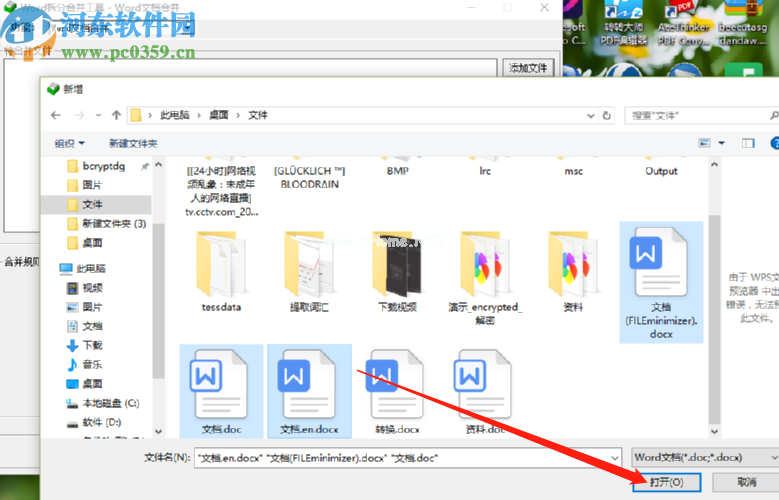Click in the 搜索"文件" search box
Image resolution: width=779 pixels, height=500 pixels.
[690, 116]
